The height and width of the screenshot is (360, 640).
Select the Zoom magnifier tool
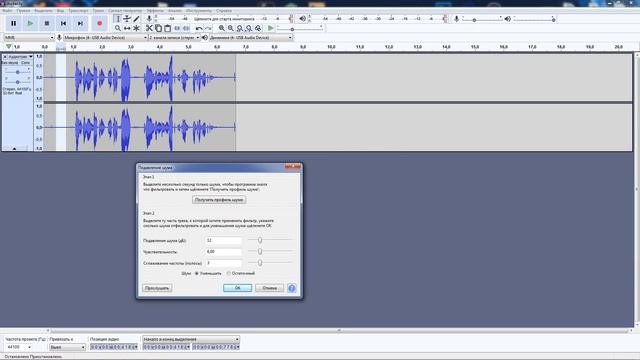[118, 28]
